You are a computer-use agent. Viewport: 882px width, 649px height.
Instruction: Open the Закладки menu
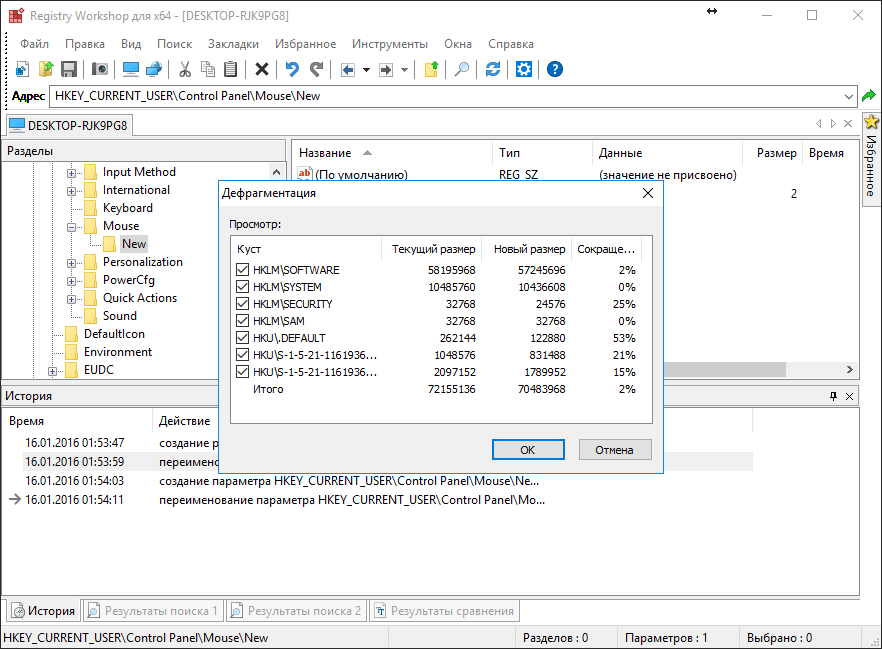point(233,44)
